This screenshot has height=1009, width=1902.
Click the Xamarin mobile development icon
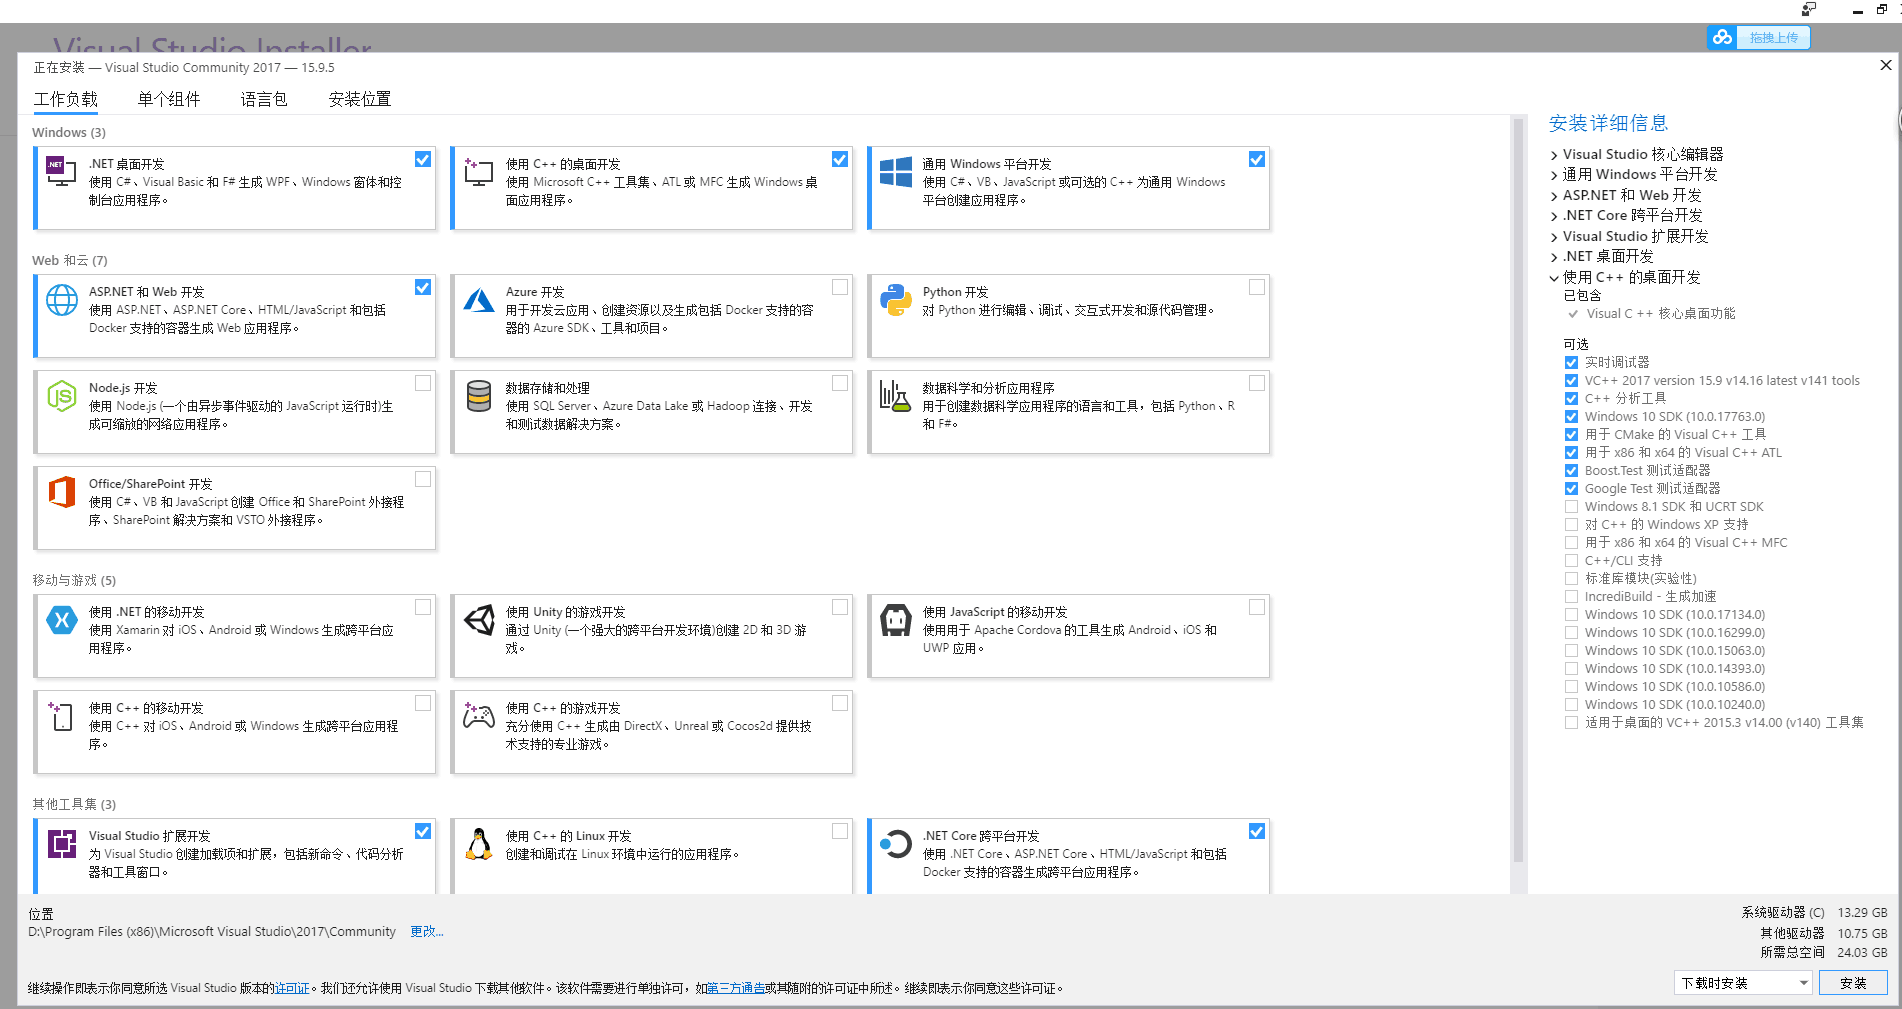click(x=62, y=620)
